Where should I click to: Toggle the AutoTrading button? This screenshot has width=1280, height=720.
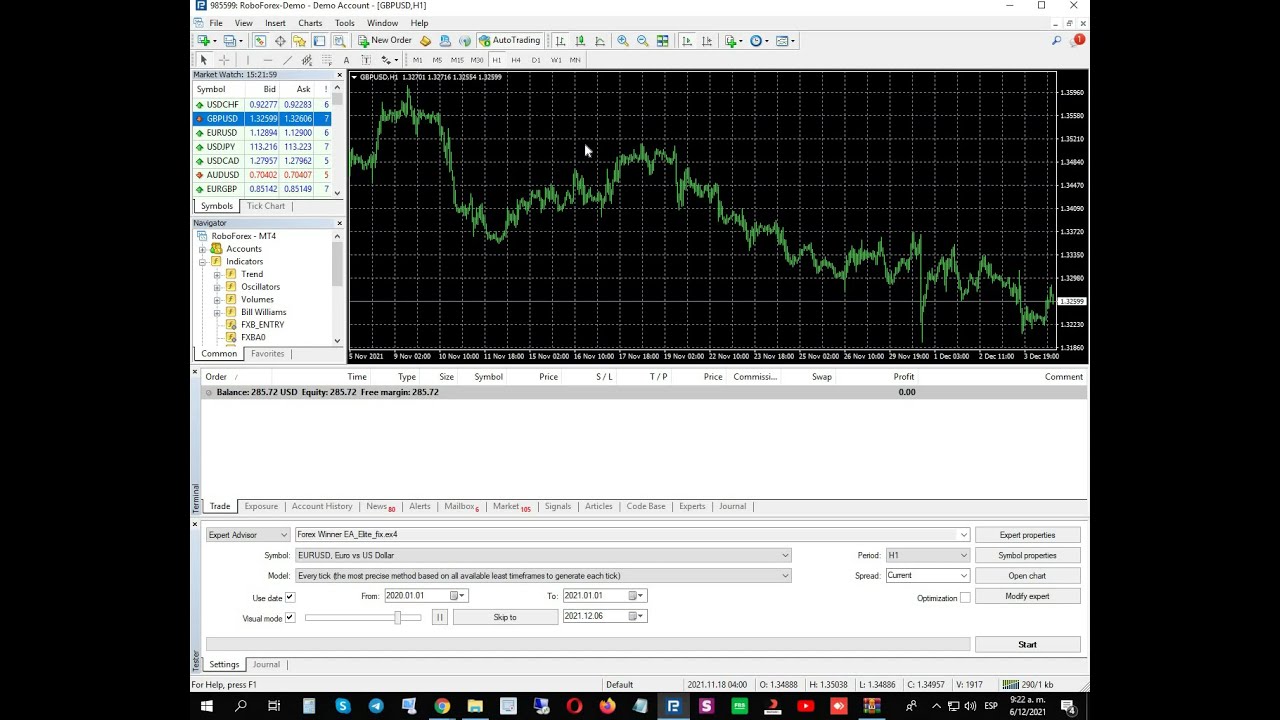[x=510, y=41]
